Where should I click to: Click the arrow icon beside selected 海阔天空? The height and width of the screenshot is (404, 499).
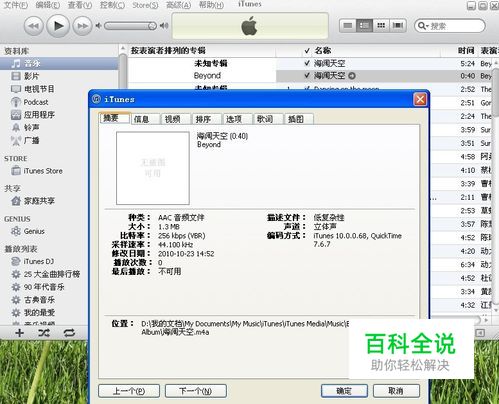[352, 76]
